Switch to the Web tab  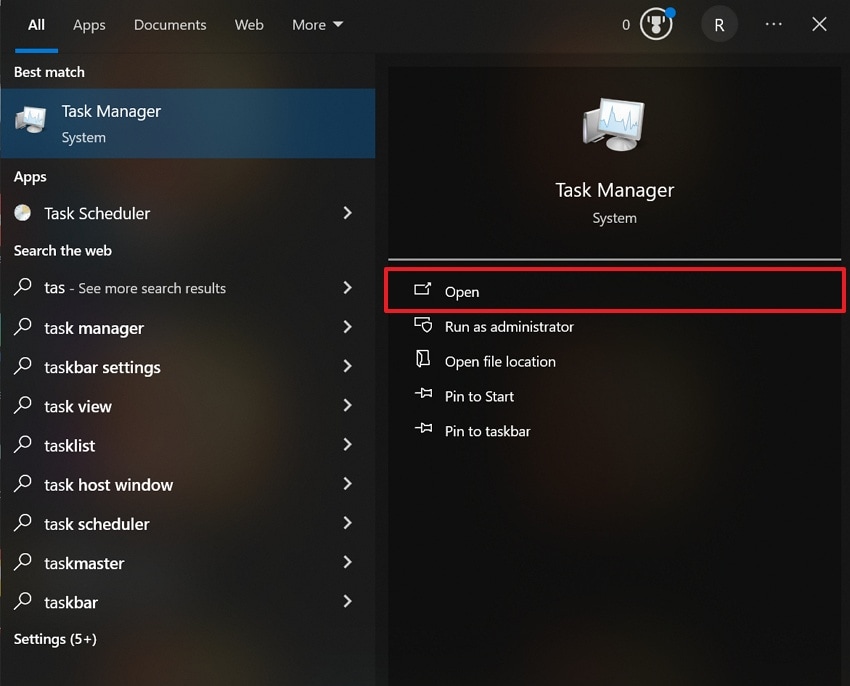(x=249, y=24)
